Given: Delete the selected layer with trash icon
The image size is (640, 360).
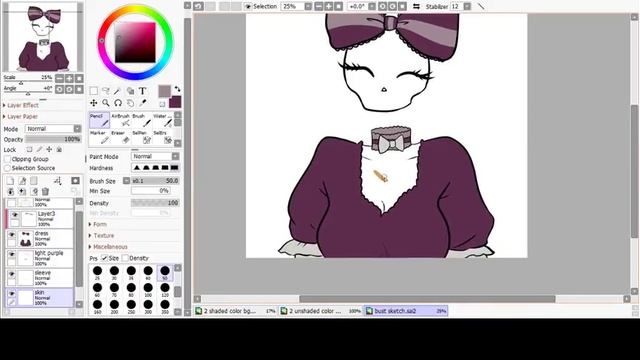Looking at the screenshot, I should tap(45, 191).
